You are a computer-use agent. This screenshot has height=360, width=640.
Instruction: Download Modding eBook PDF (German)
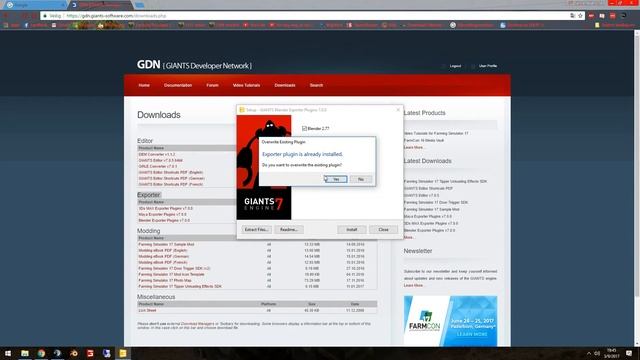[x=164, y=256]
